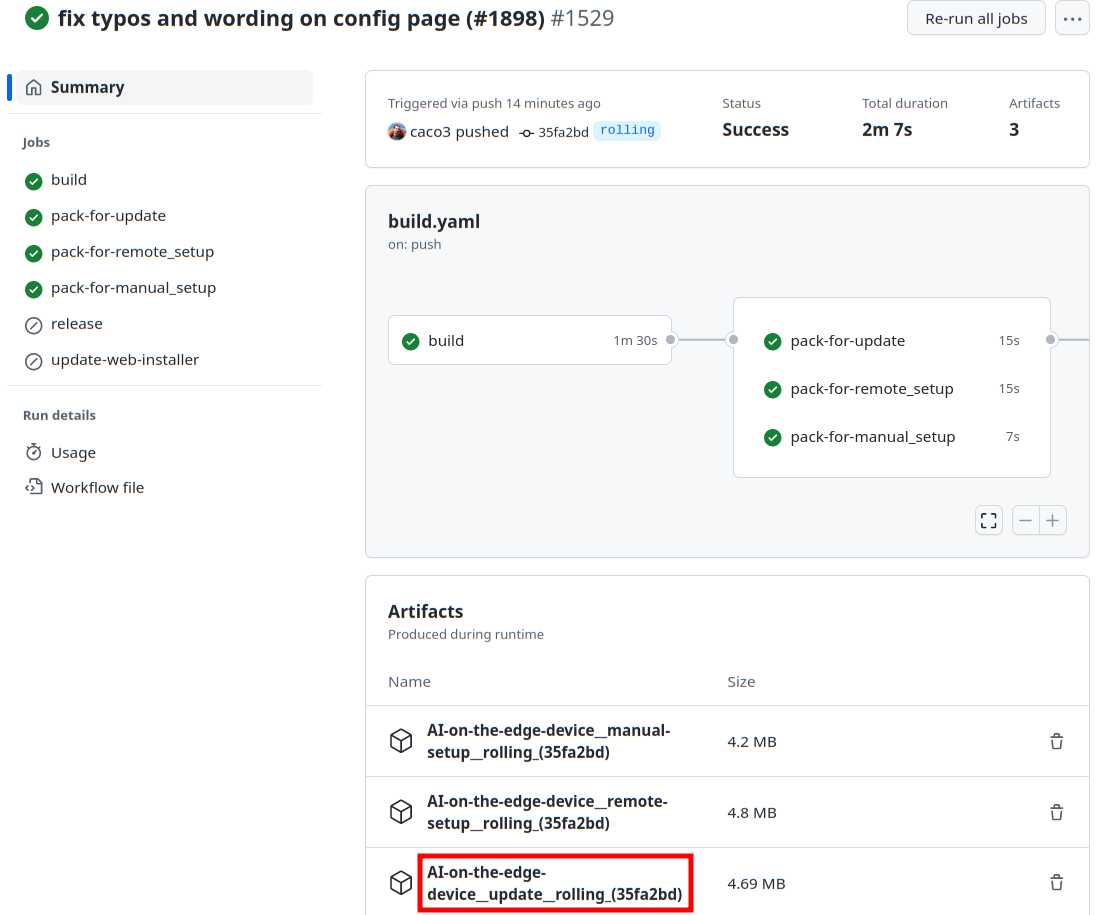Click Re-run all jobs button
The image size is (1098, 915).
(975, 19)
